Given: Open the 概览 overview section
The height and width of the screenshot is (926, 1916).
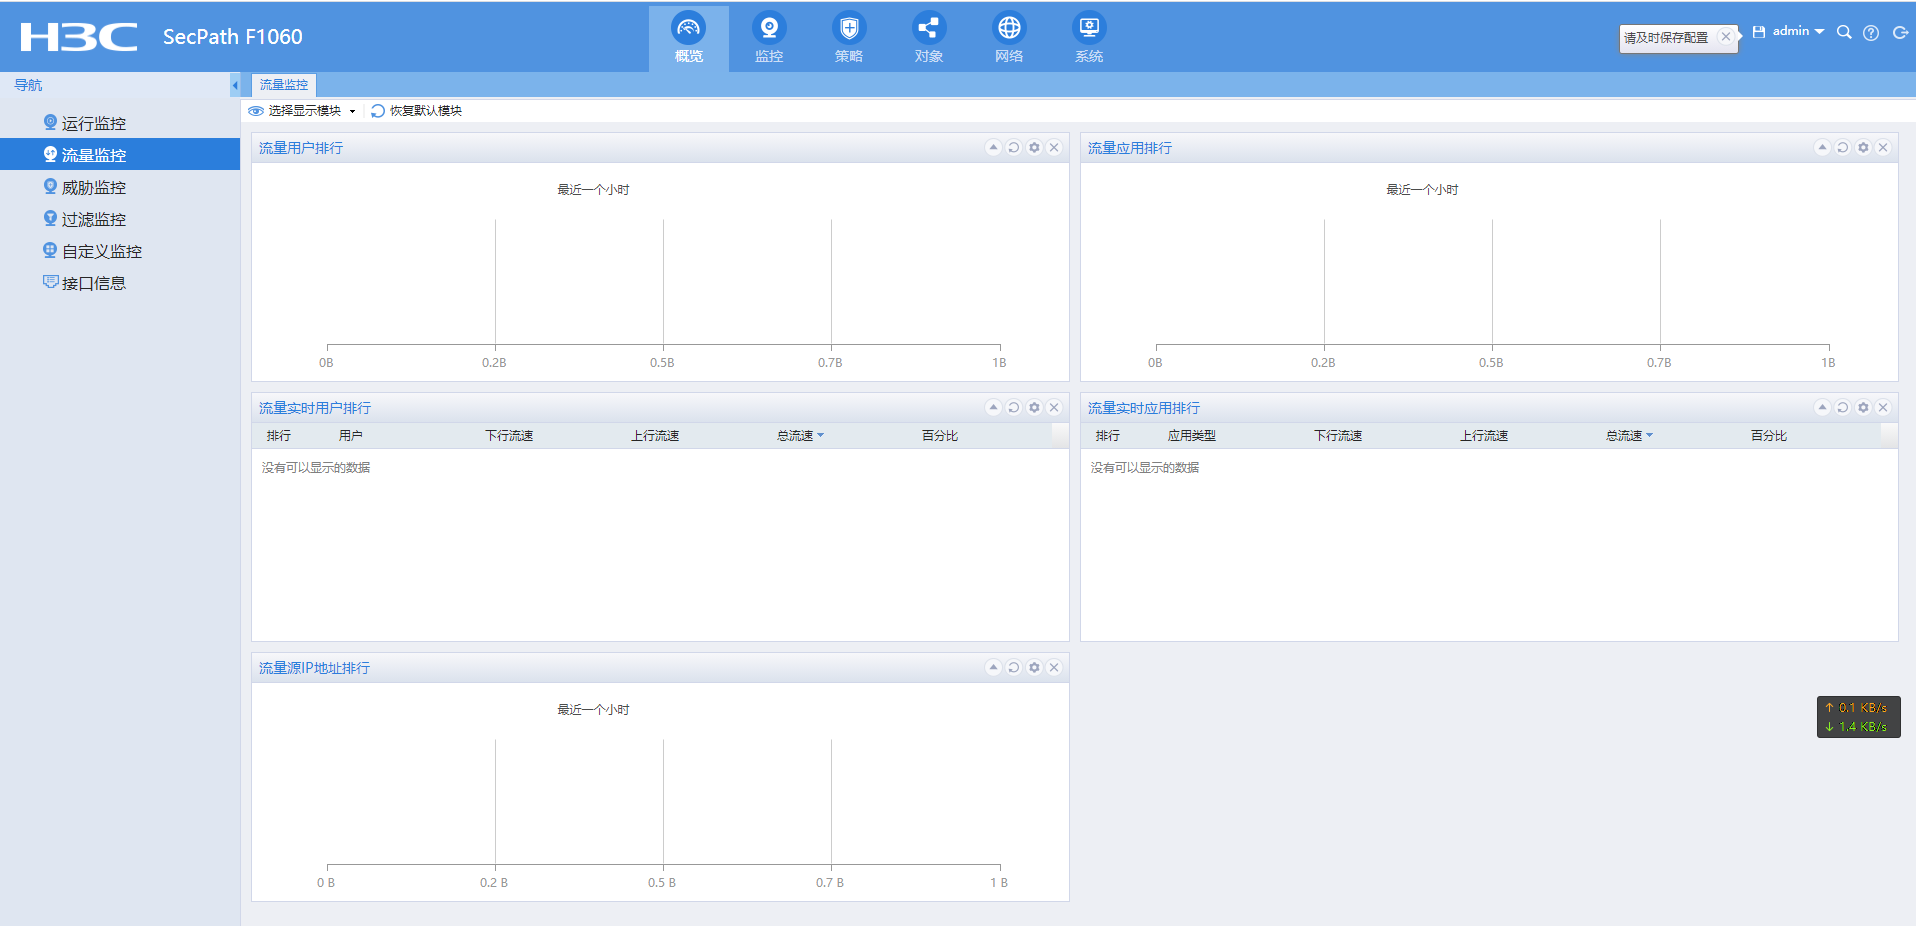Looking at the screenshot, I should (x=688, y=38).
